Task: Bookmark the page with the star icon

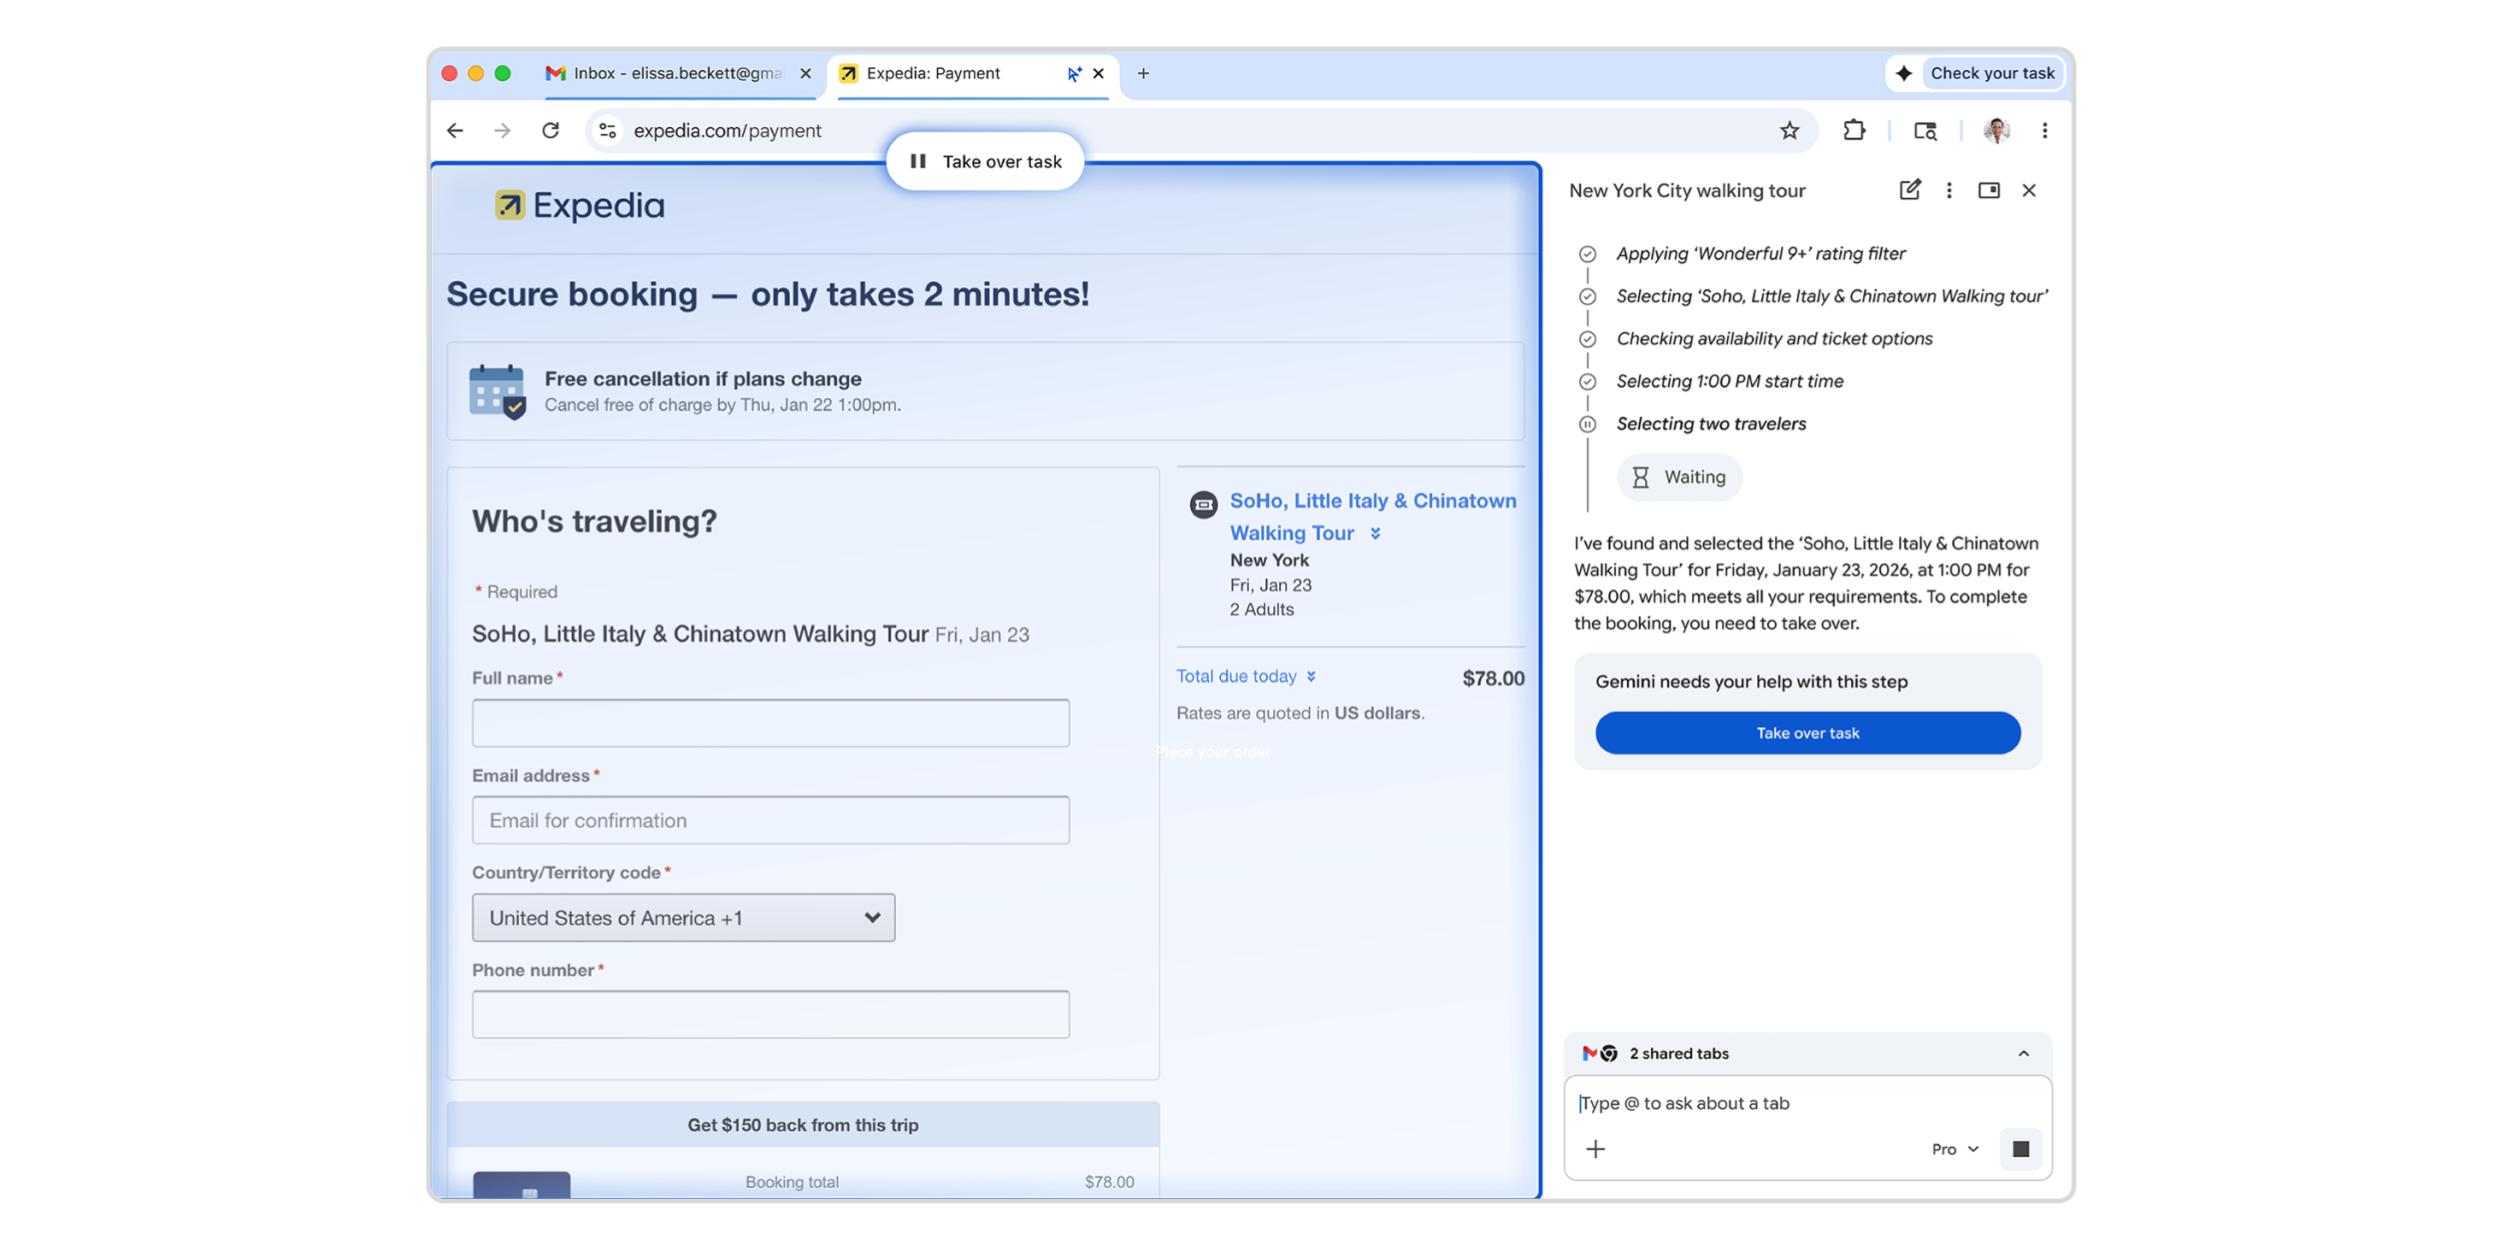Action: tap(1787, 131)
